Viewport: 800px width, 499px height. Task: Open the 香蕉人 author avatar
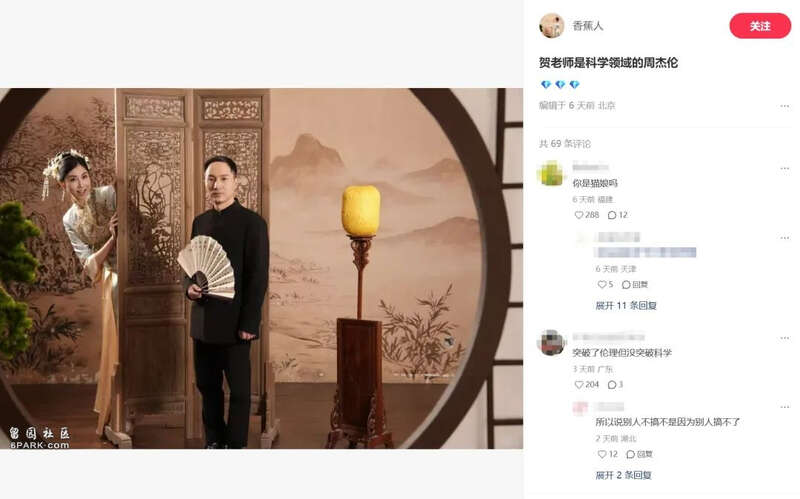coord(552,26)
